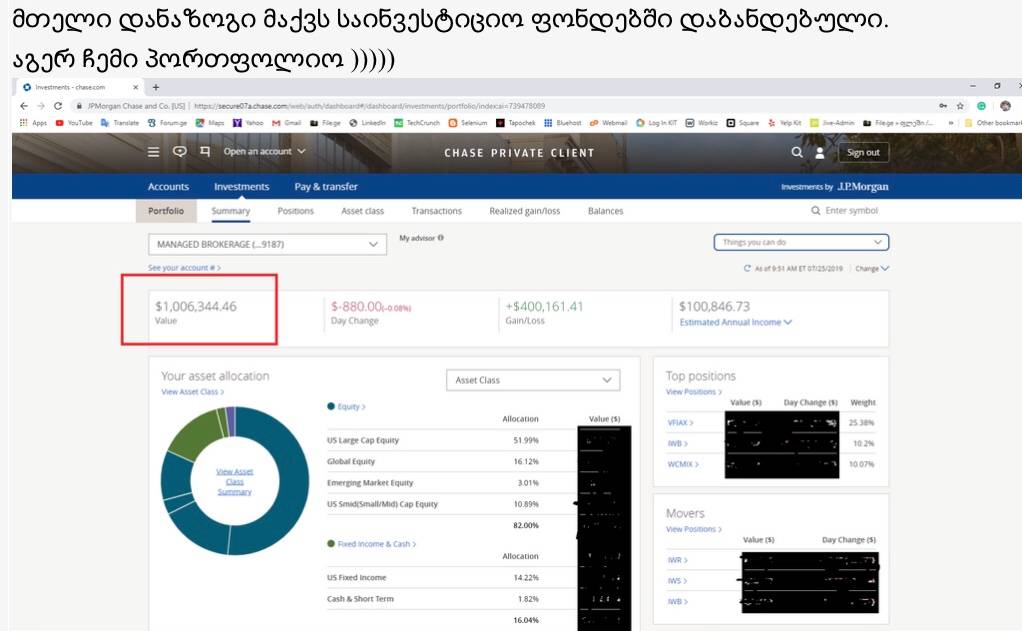The image size is (1022, 631).
Task: Open Asset Class dropdown in allocation panel
Action: point(533,380)
